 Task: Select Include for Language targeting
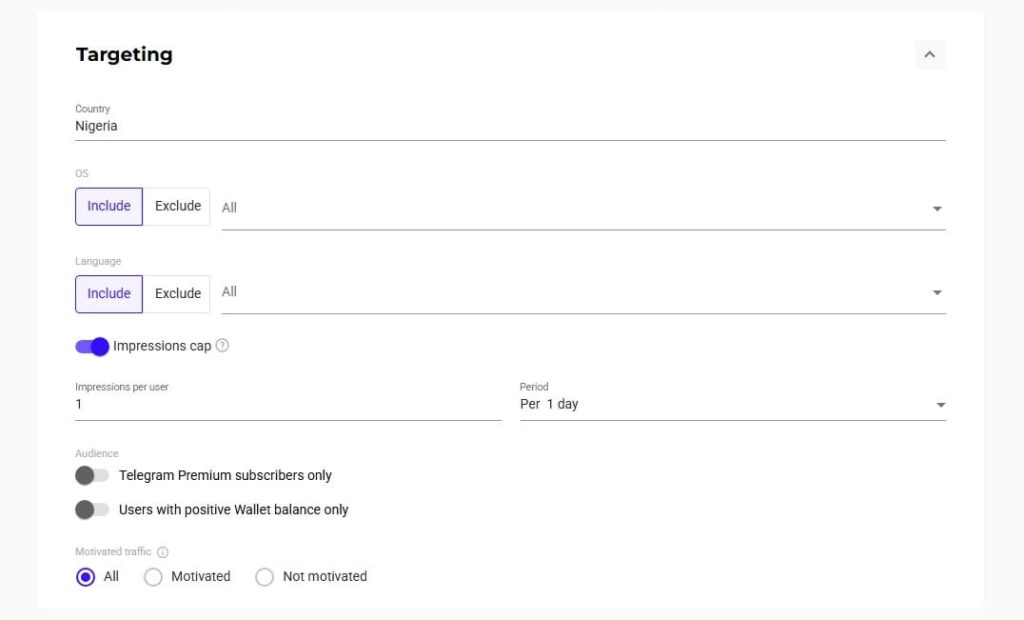point(109,294)
